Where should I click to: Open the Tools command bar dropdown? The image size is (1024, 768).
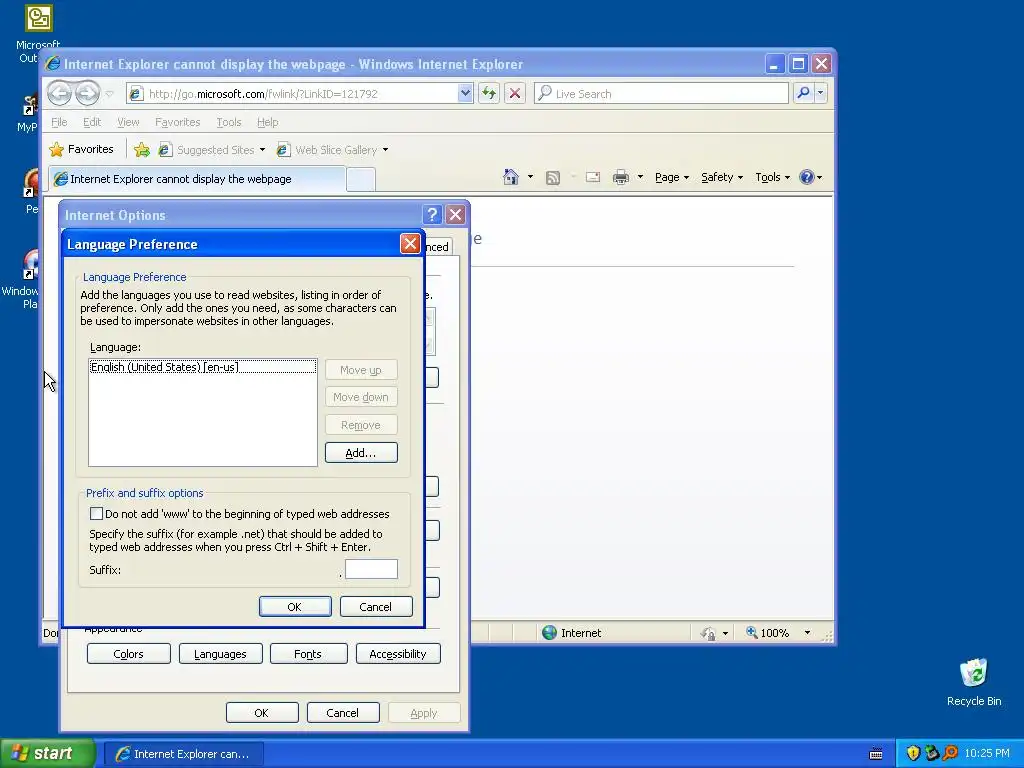(772, 177)
